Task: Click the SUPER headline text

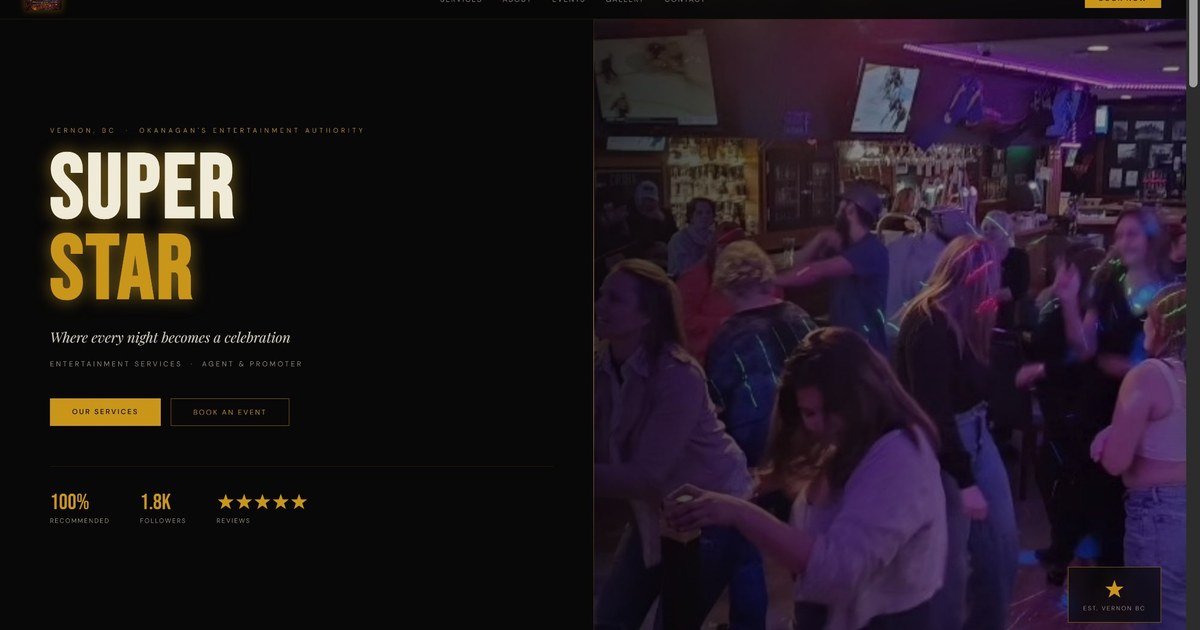Action: (x=142, y=186)
